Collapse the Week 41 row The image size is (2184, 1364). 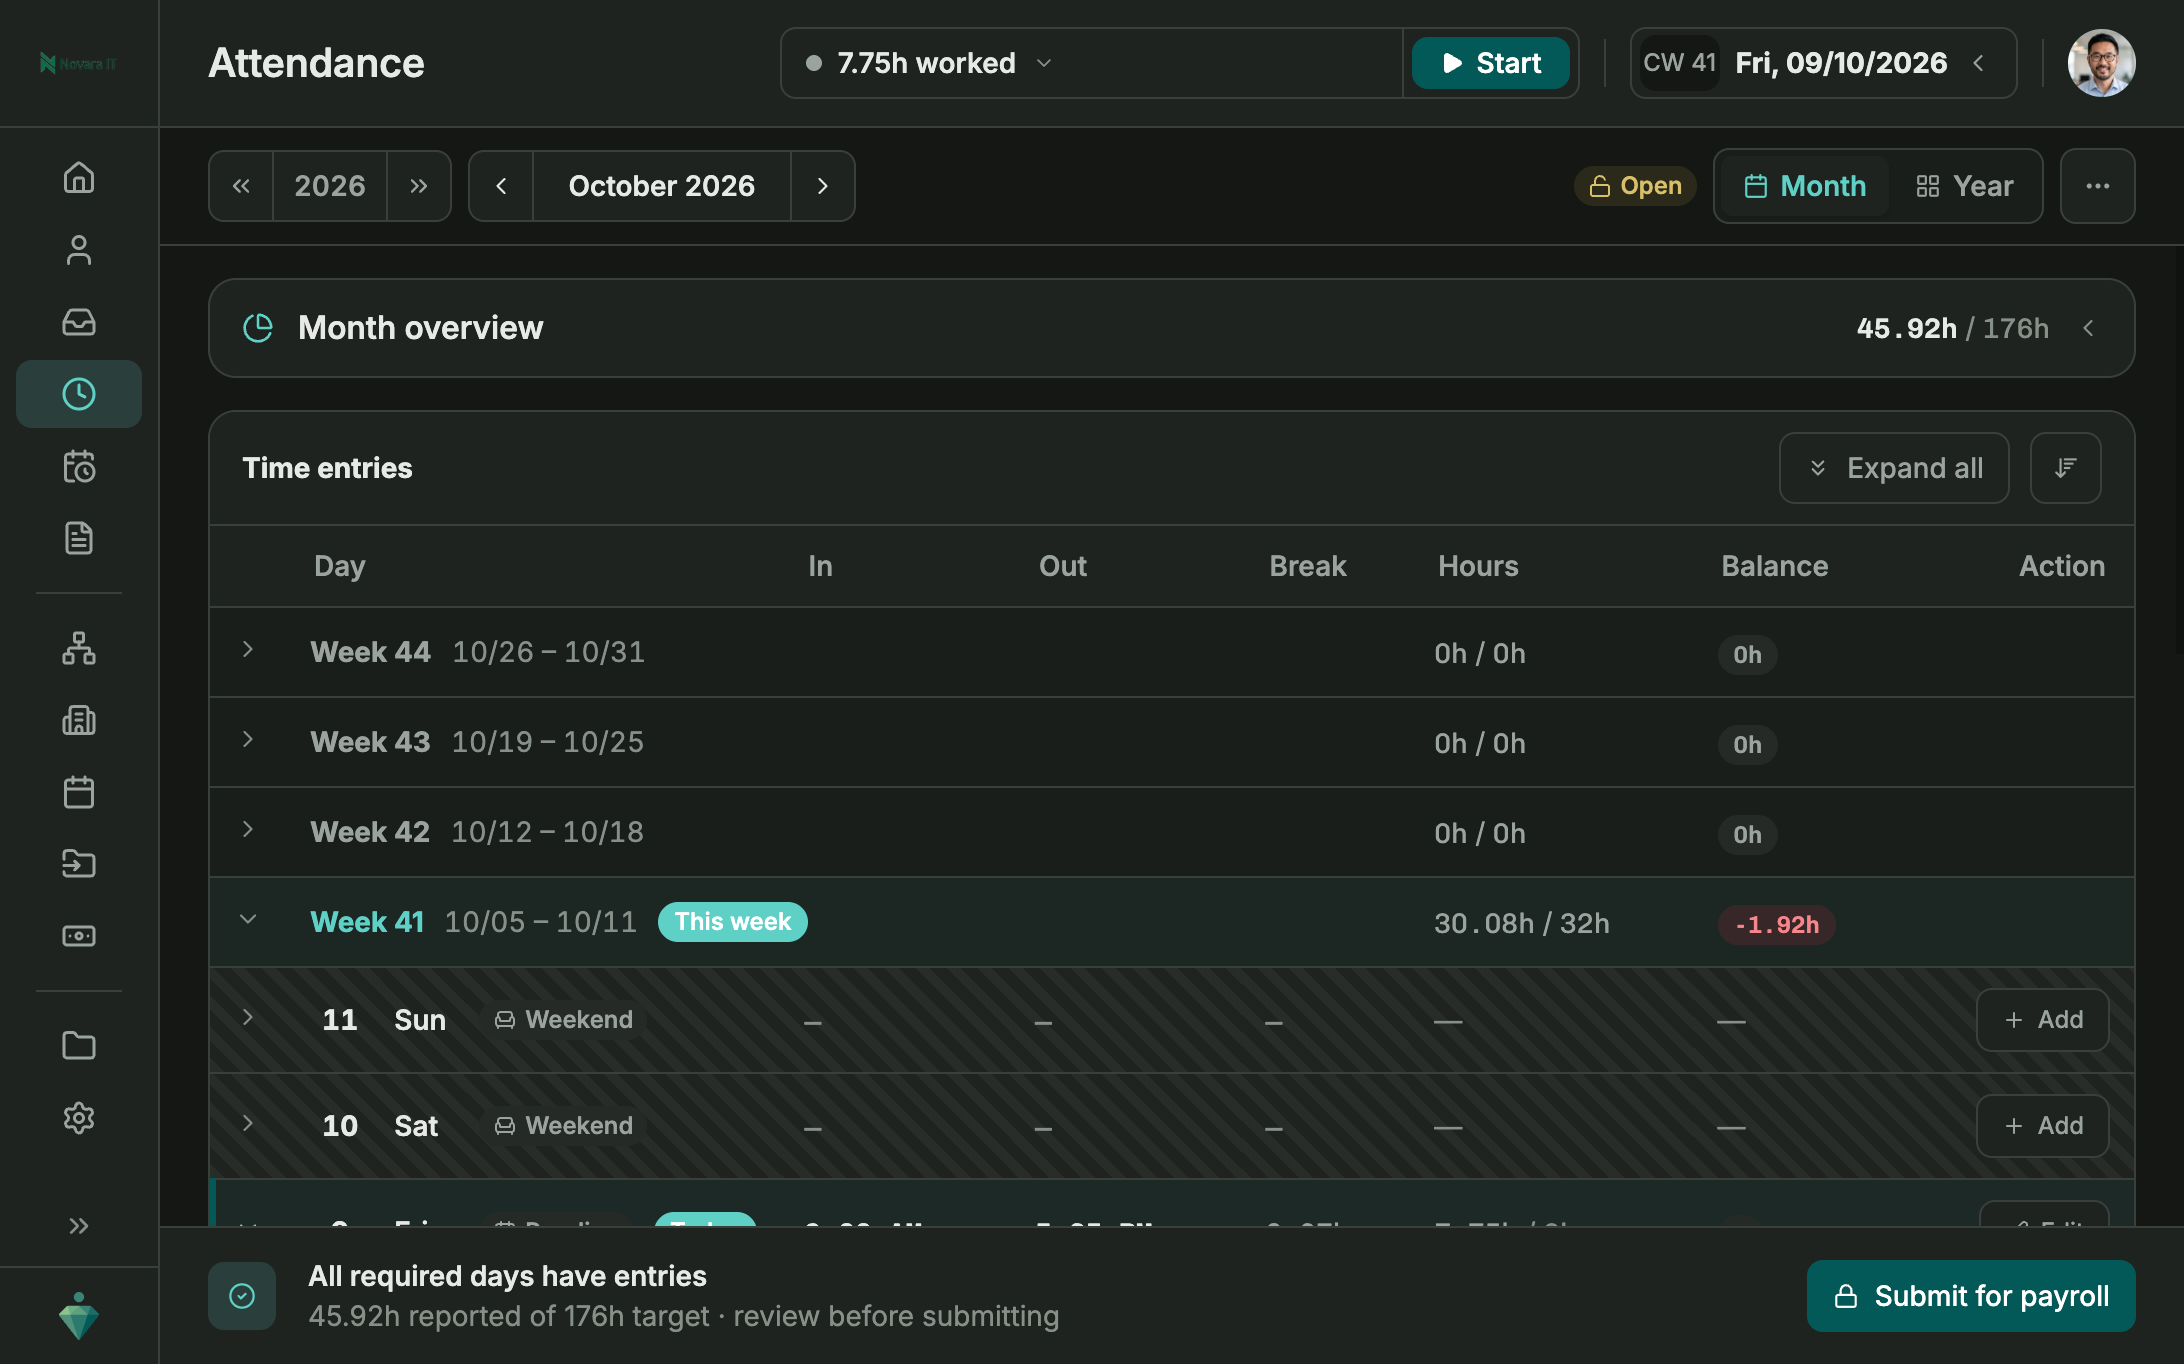pos(248,920)
